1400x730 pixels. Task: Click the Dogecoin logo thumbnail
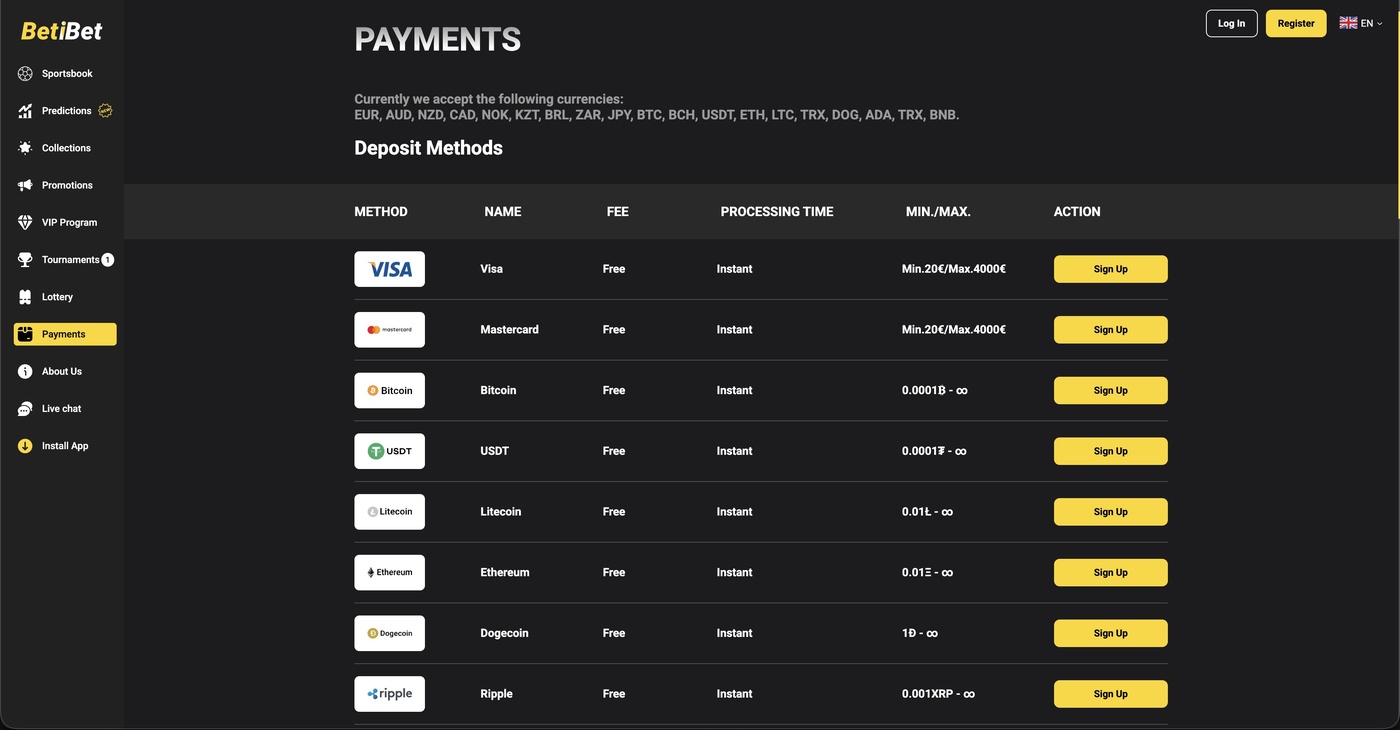(390, 633)
